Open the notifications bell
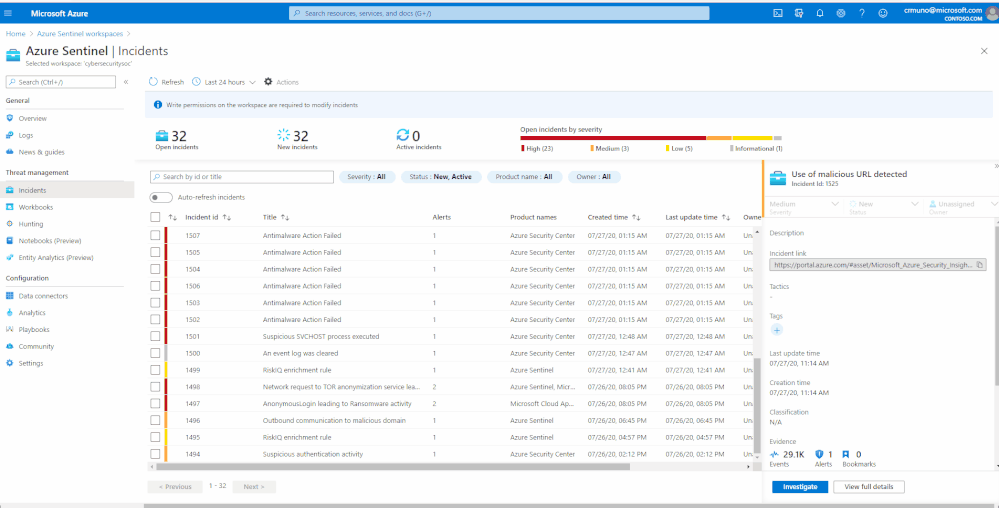The image size is (999, 508). pos(820,13)
